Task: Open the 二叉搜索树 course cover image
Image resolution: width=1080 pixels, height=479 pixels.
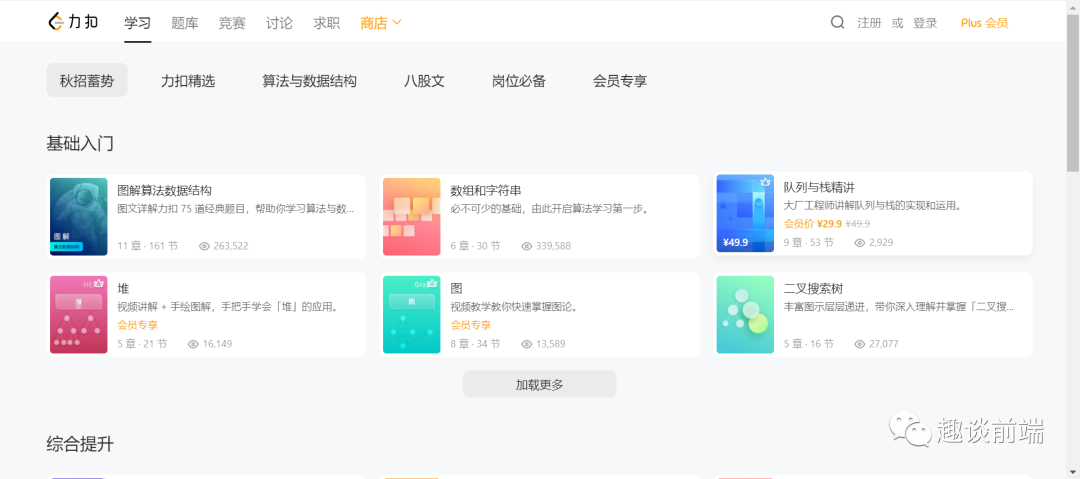Action: pos(745,314)
